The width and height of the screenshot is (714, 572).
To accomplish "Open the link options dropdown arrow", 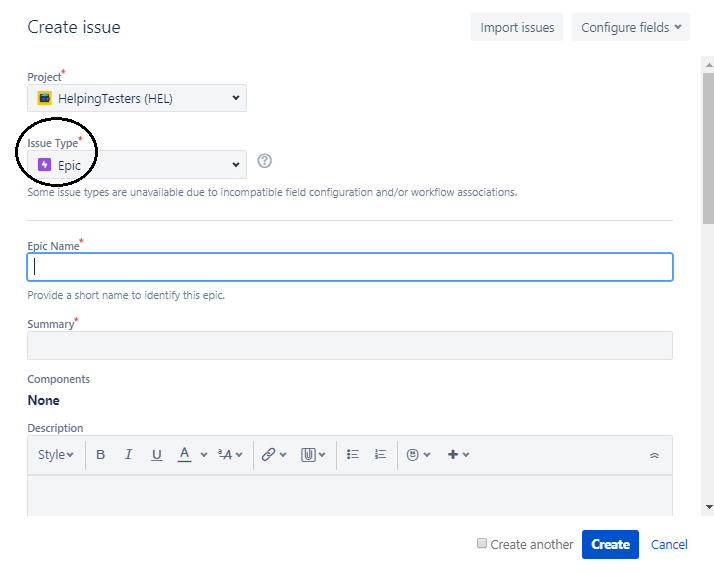I will (x=283, y=455).
